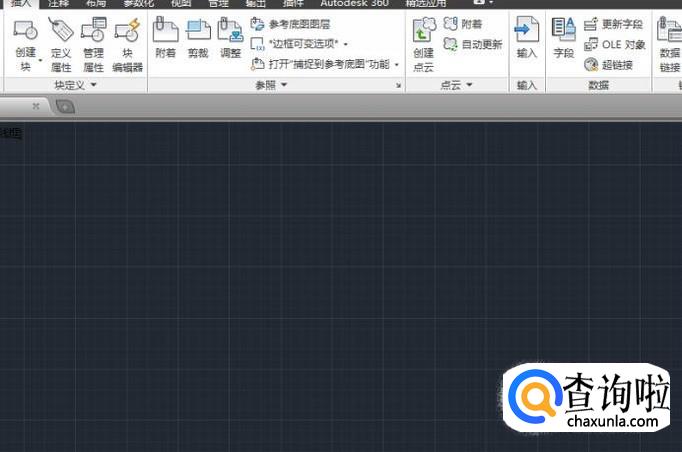Click the new drawing tab plus icon
The width and height of the screenshot is (682, 452).
click(x=66, y=107)
